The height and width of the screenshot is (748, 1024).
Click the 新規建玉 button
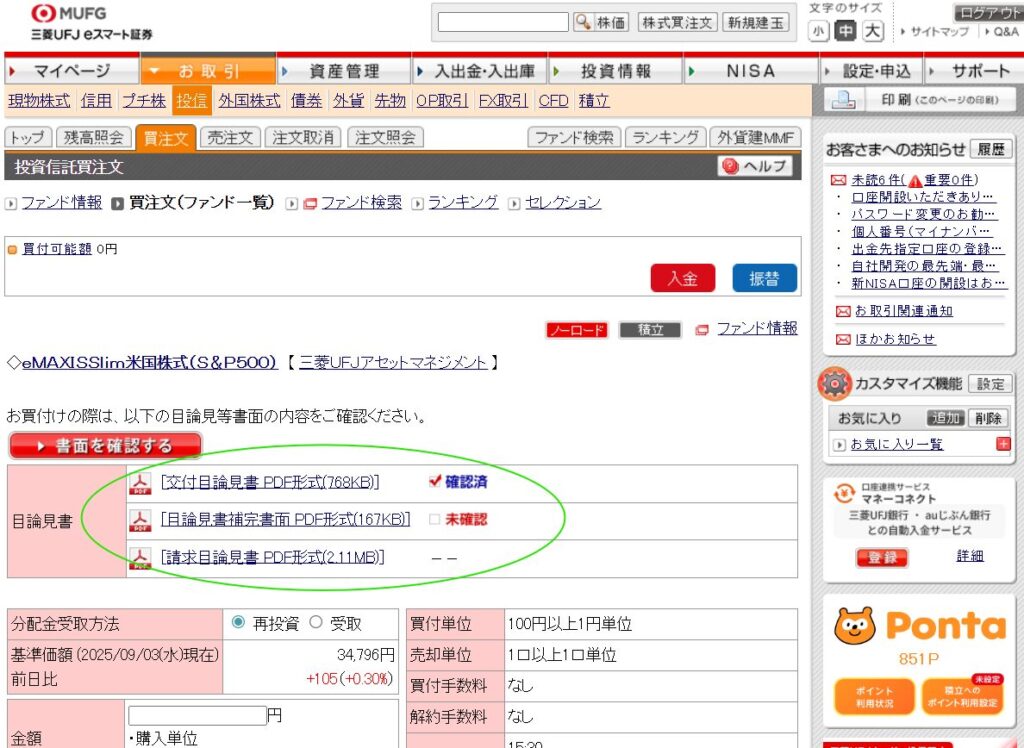click(x=756, y=22)
